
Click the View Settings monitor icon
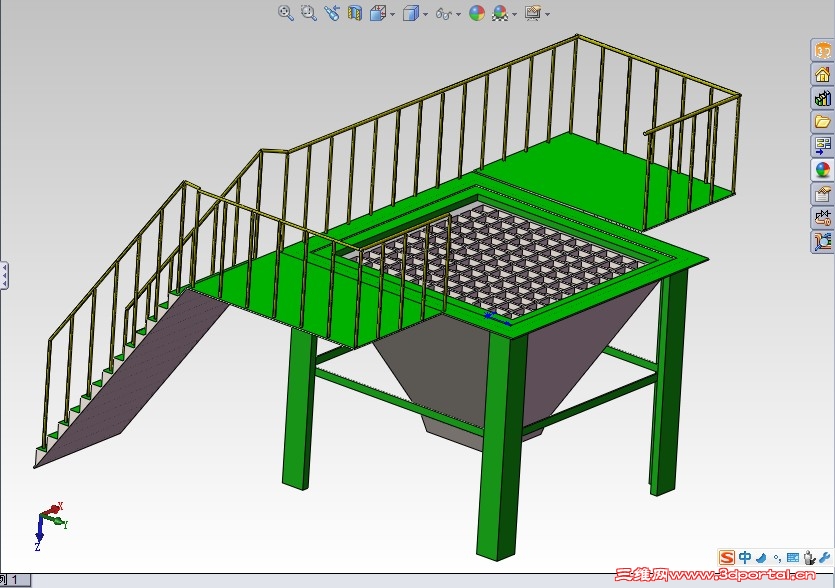533,13
